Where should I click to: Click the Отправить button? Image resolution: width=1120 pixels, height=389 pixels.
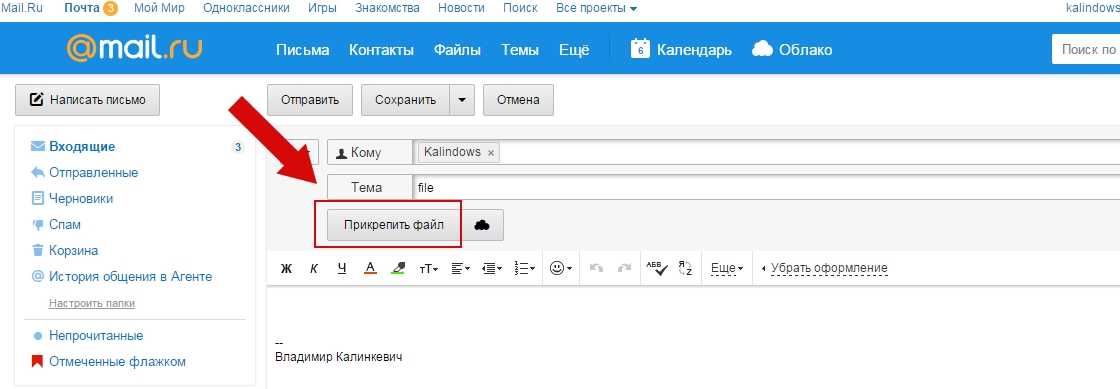click(x=310, y=100)
